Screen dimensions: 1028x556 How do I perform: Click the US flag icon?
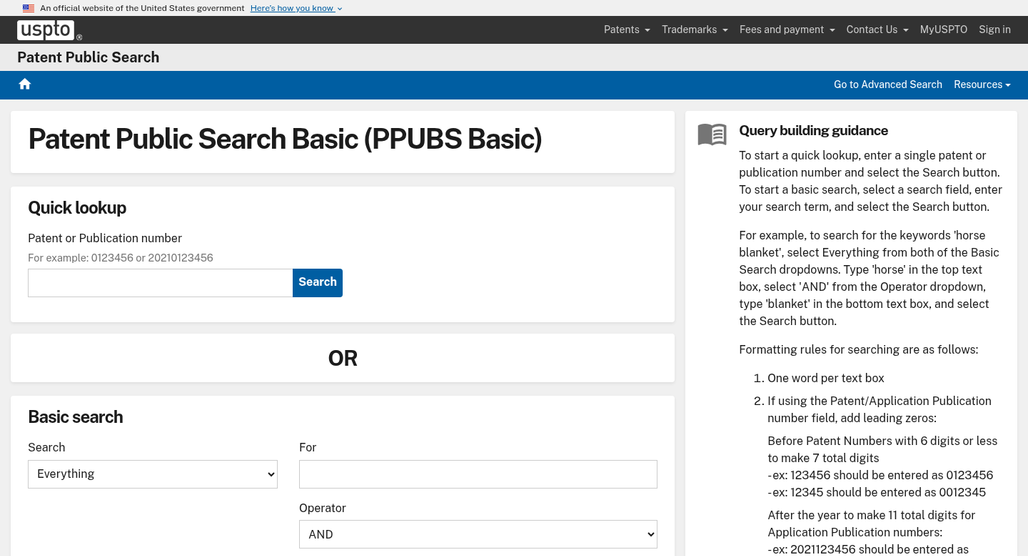[28, 9]
